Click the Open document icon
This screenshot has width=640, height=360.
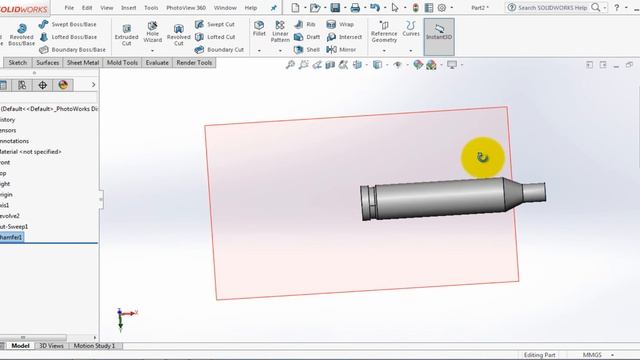click(x=315, y=8)
